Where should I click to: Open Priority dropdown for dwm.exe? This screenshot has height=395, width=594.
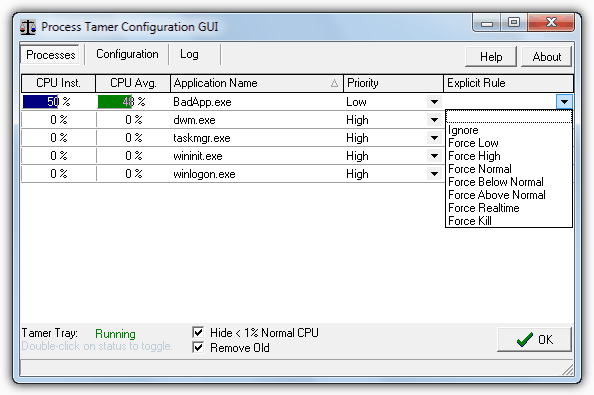(434, 120)
